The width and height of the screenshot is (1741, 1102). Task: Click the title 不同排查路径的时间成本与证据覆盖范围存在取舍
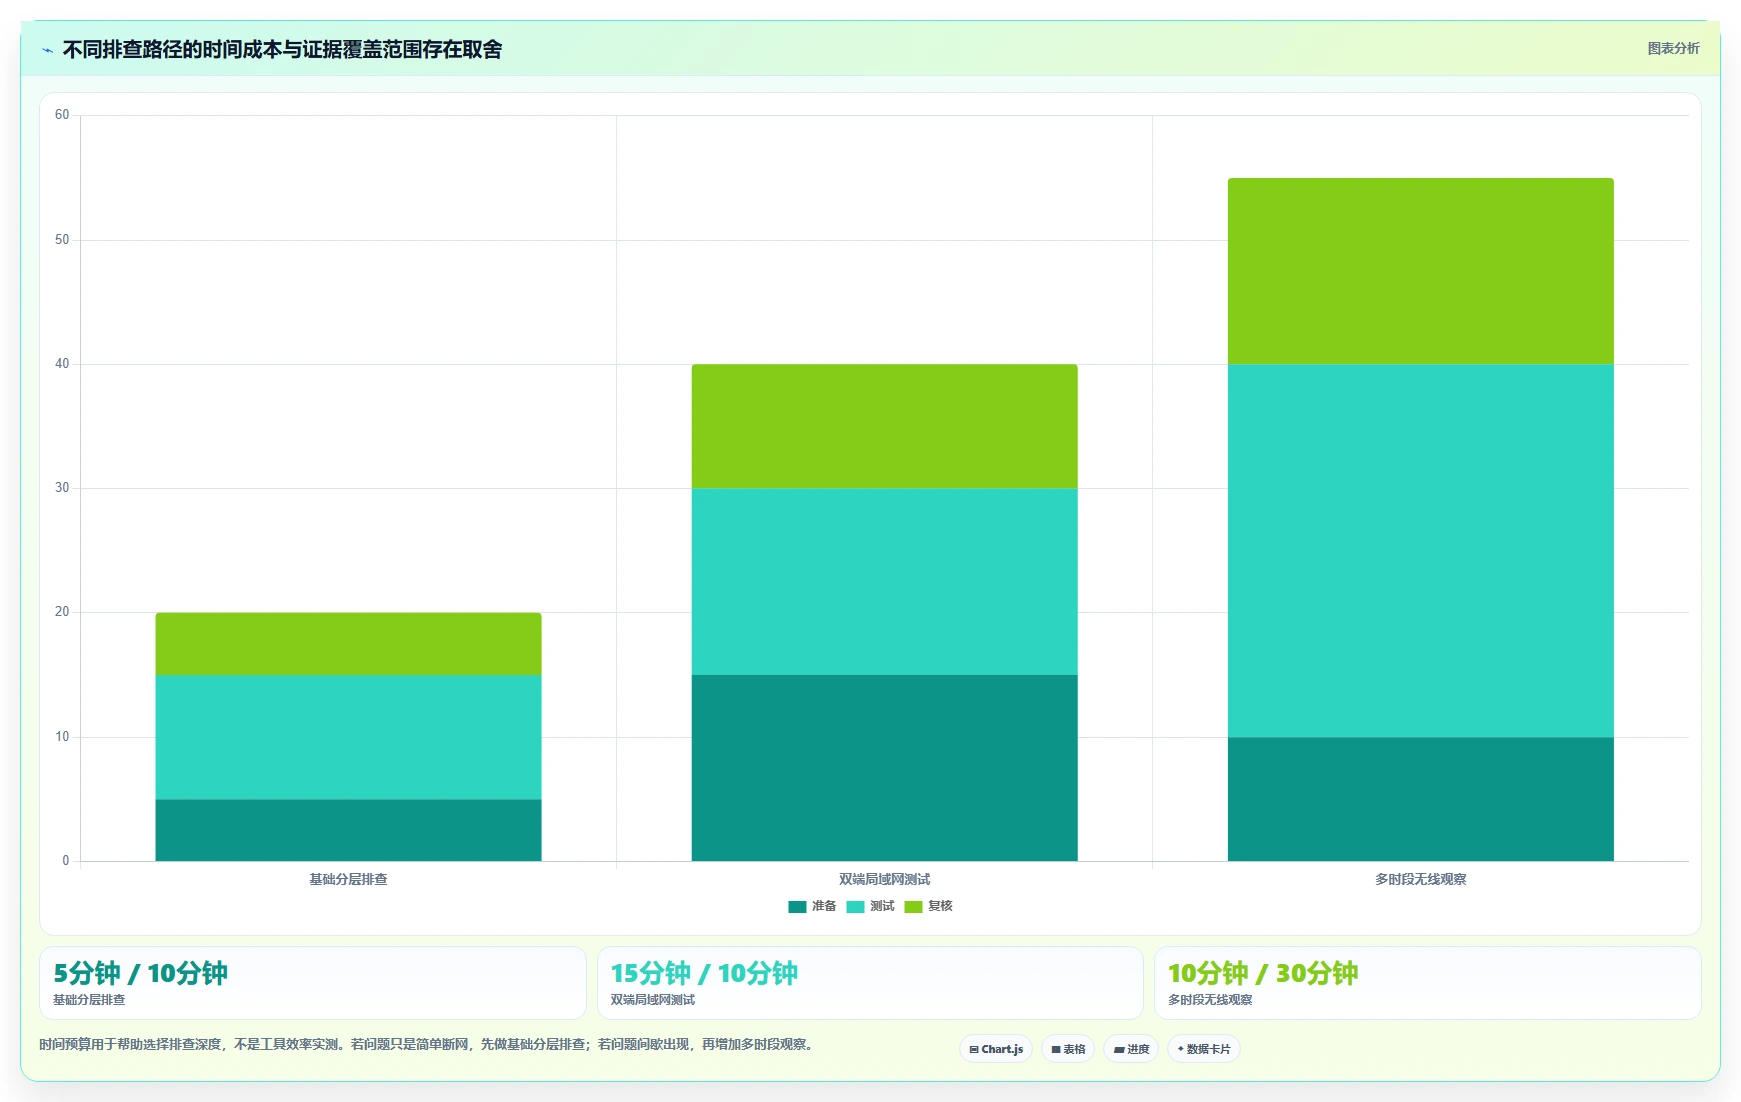pyautogui.click(x=282, y=49)
